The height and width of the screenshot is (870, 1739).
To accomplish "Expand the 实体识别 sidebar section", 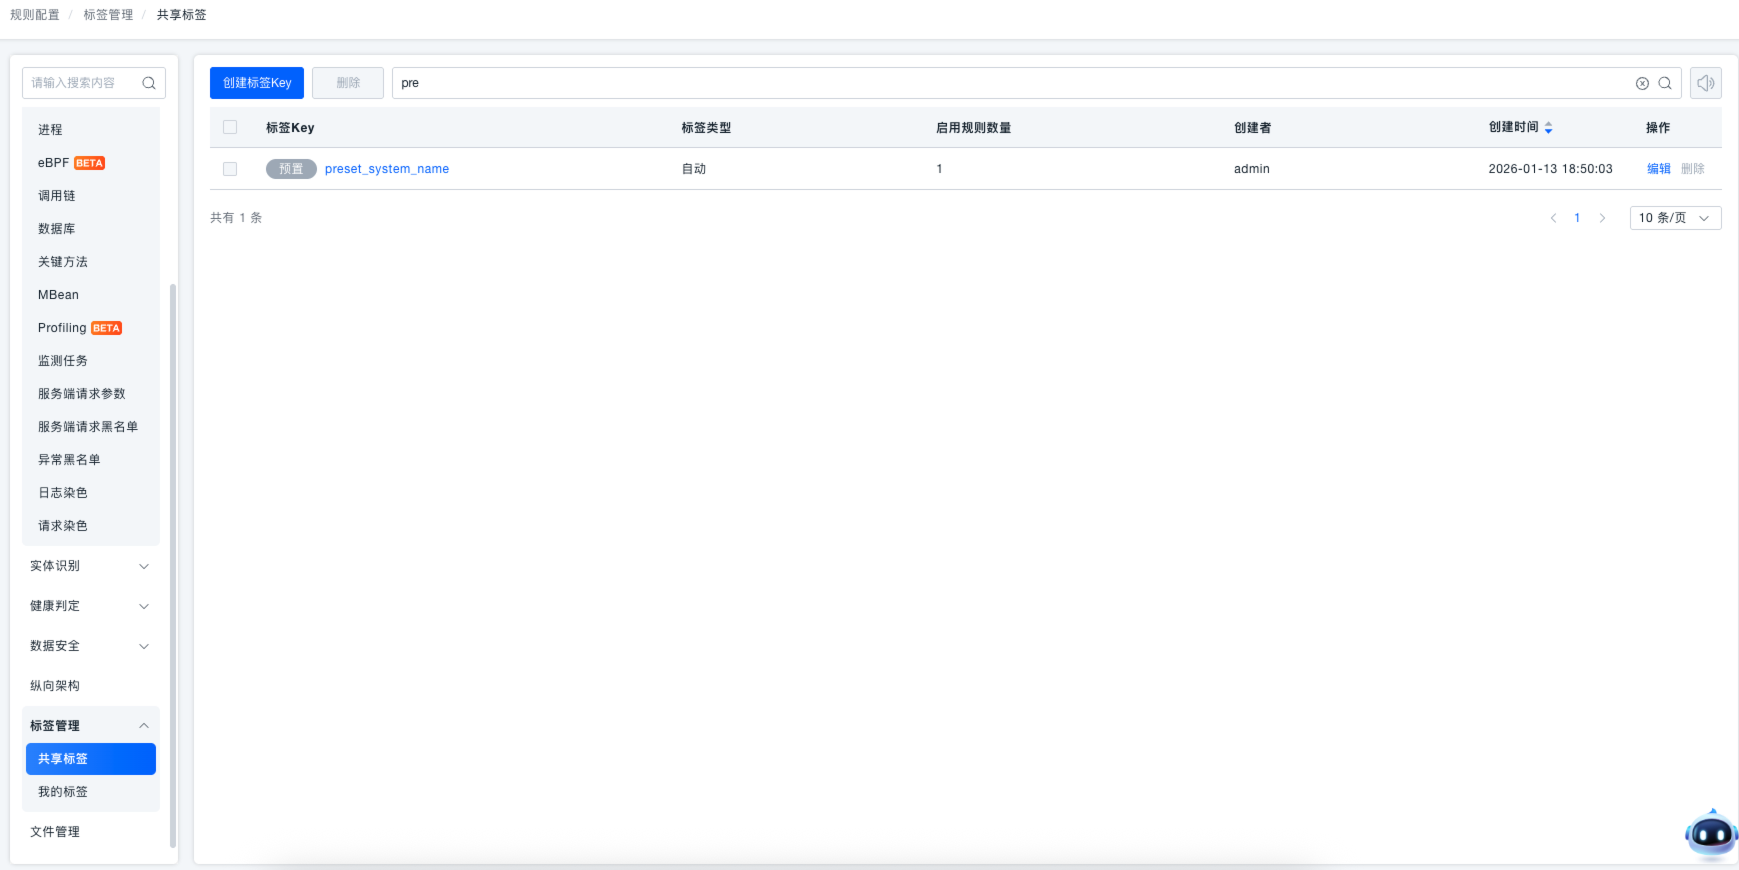I will tap(90, 566).
